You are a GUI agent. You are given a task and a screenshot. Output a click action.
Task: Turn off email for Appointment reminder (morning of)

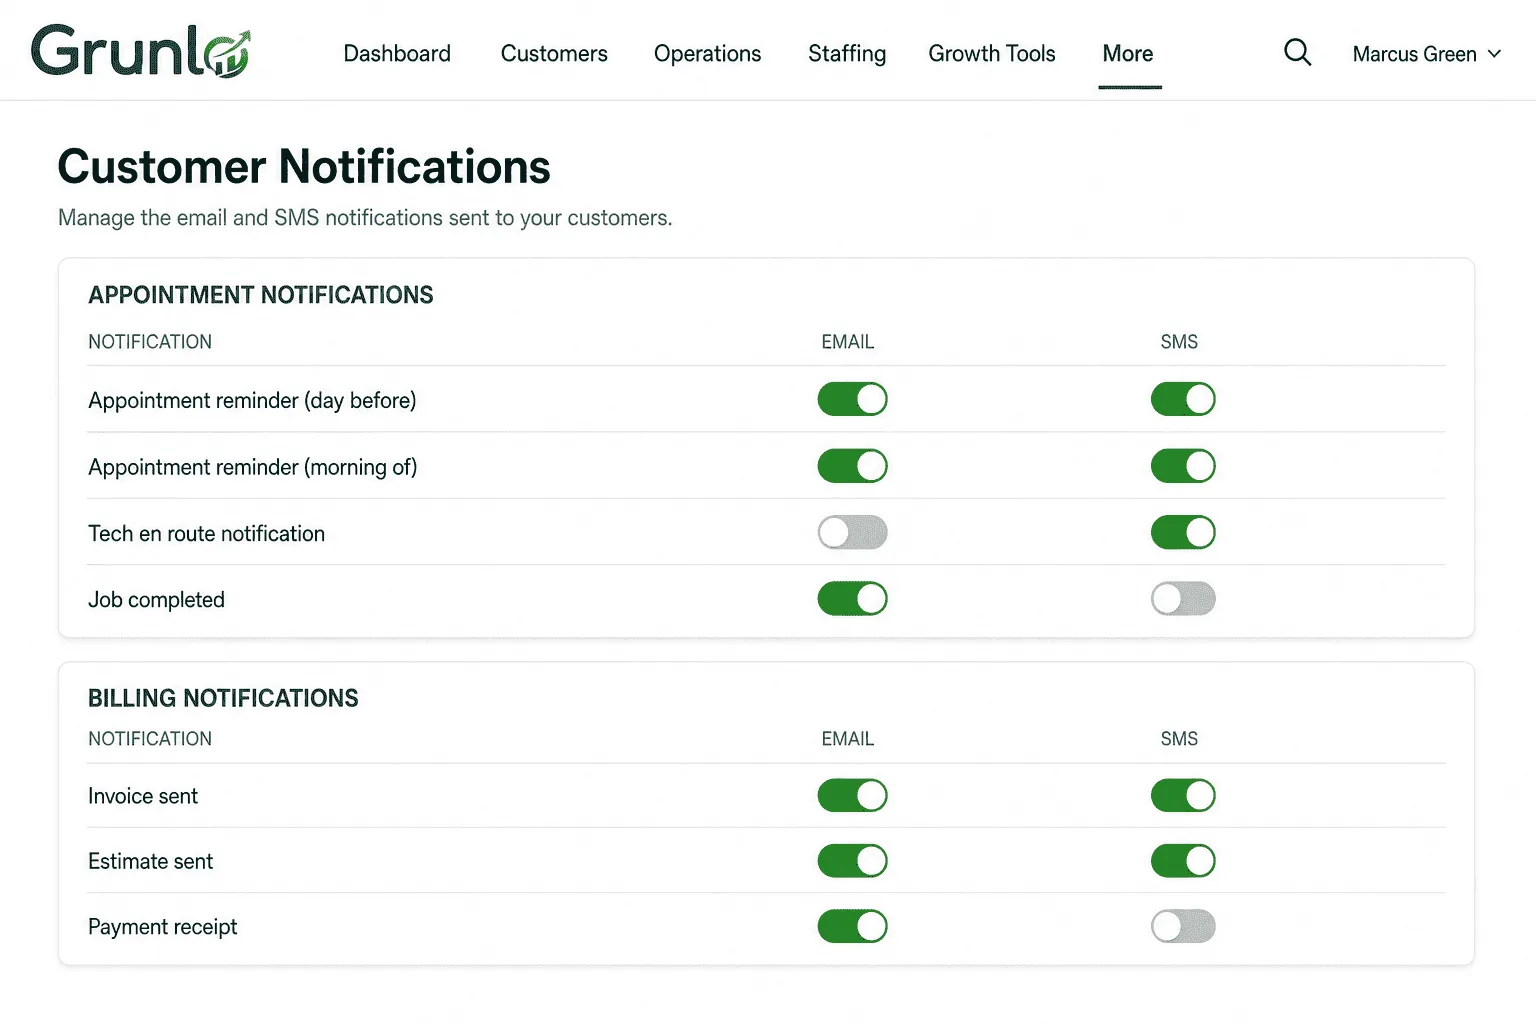852,466
